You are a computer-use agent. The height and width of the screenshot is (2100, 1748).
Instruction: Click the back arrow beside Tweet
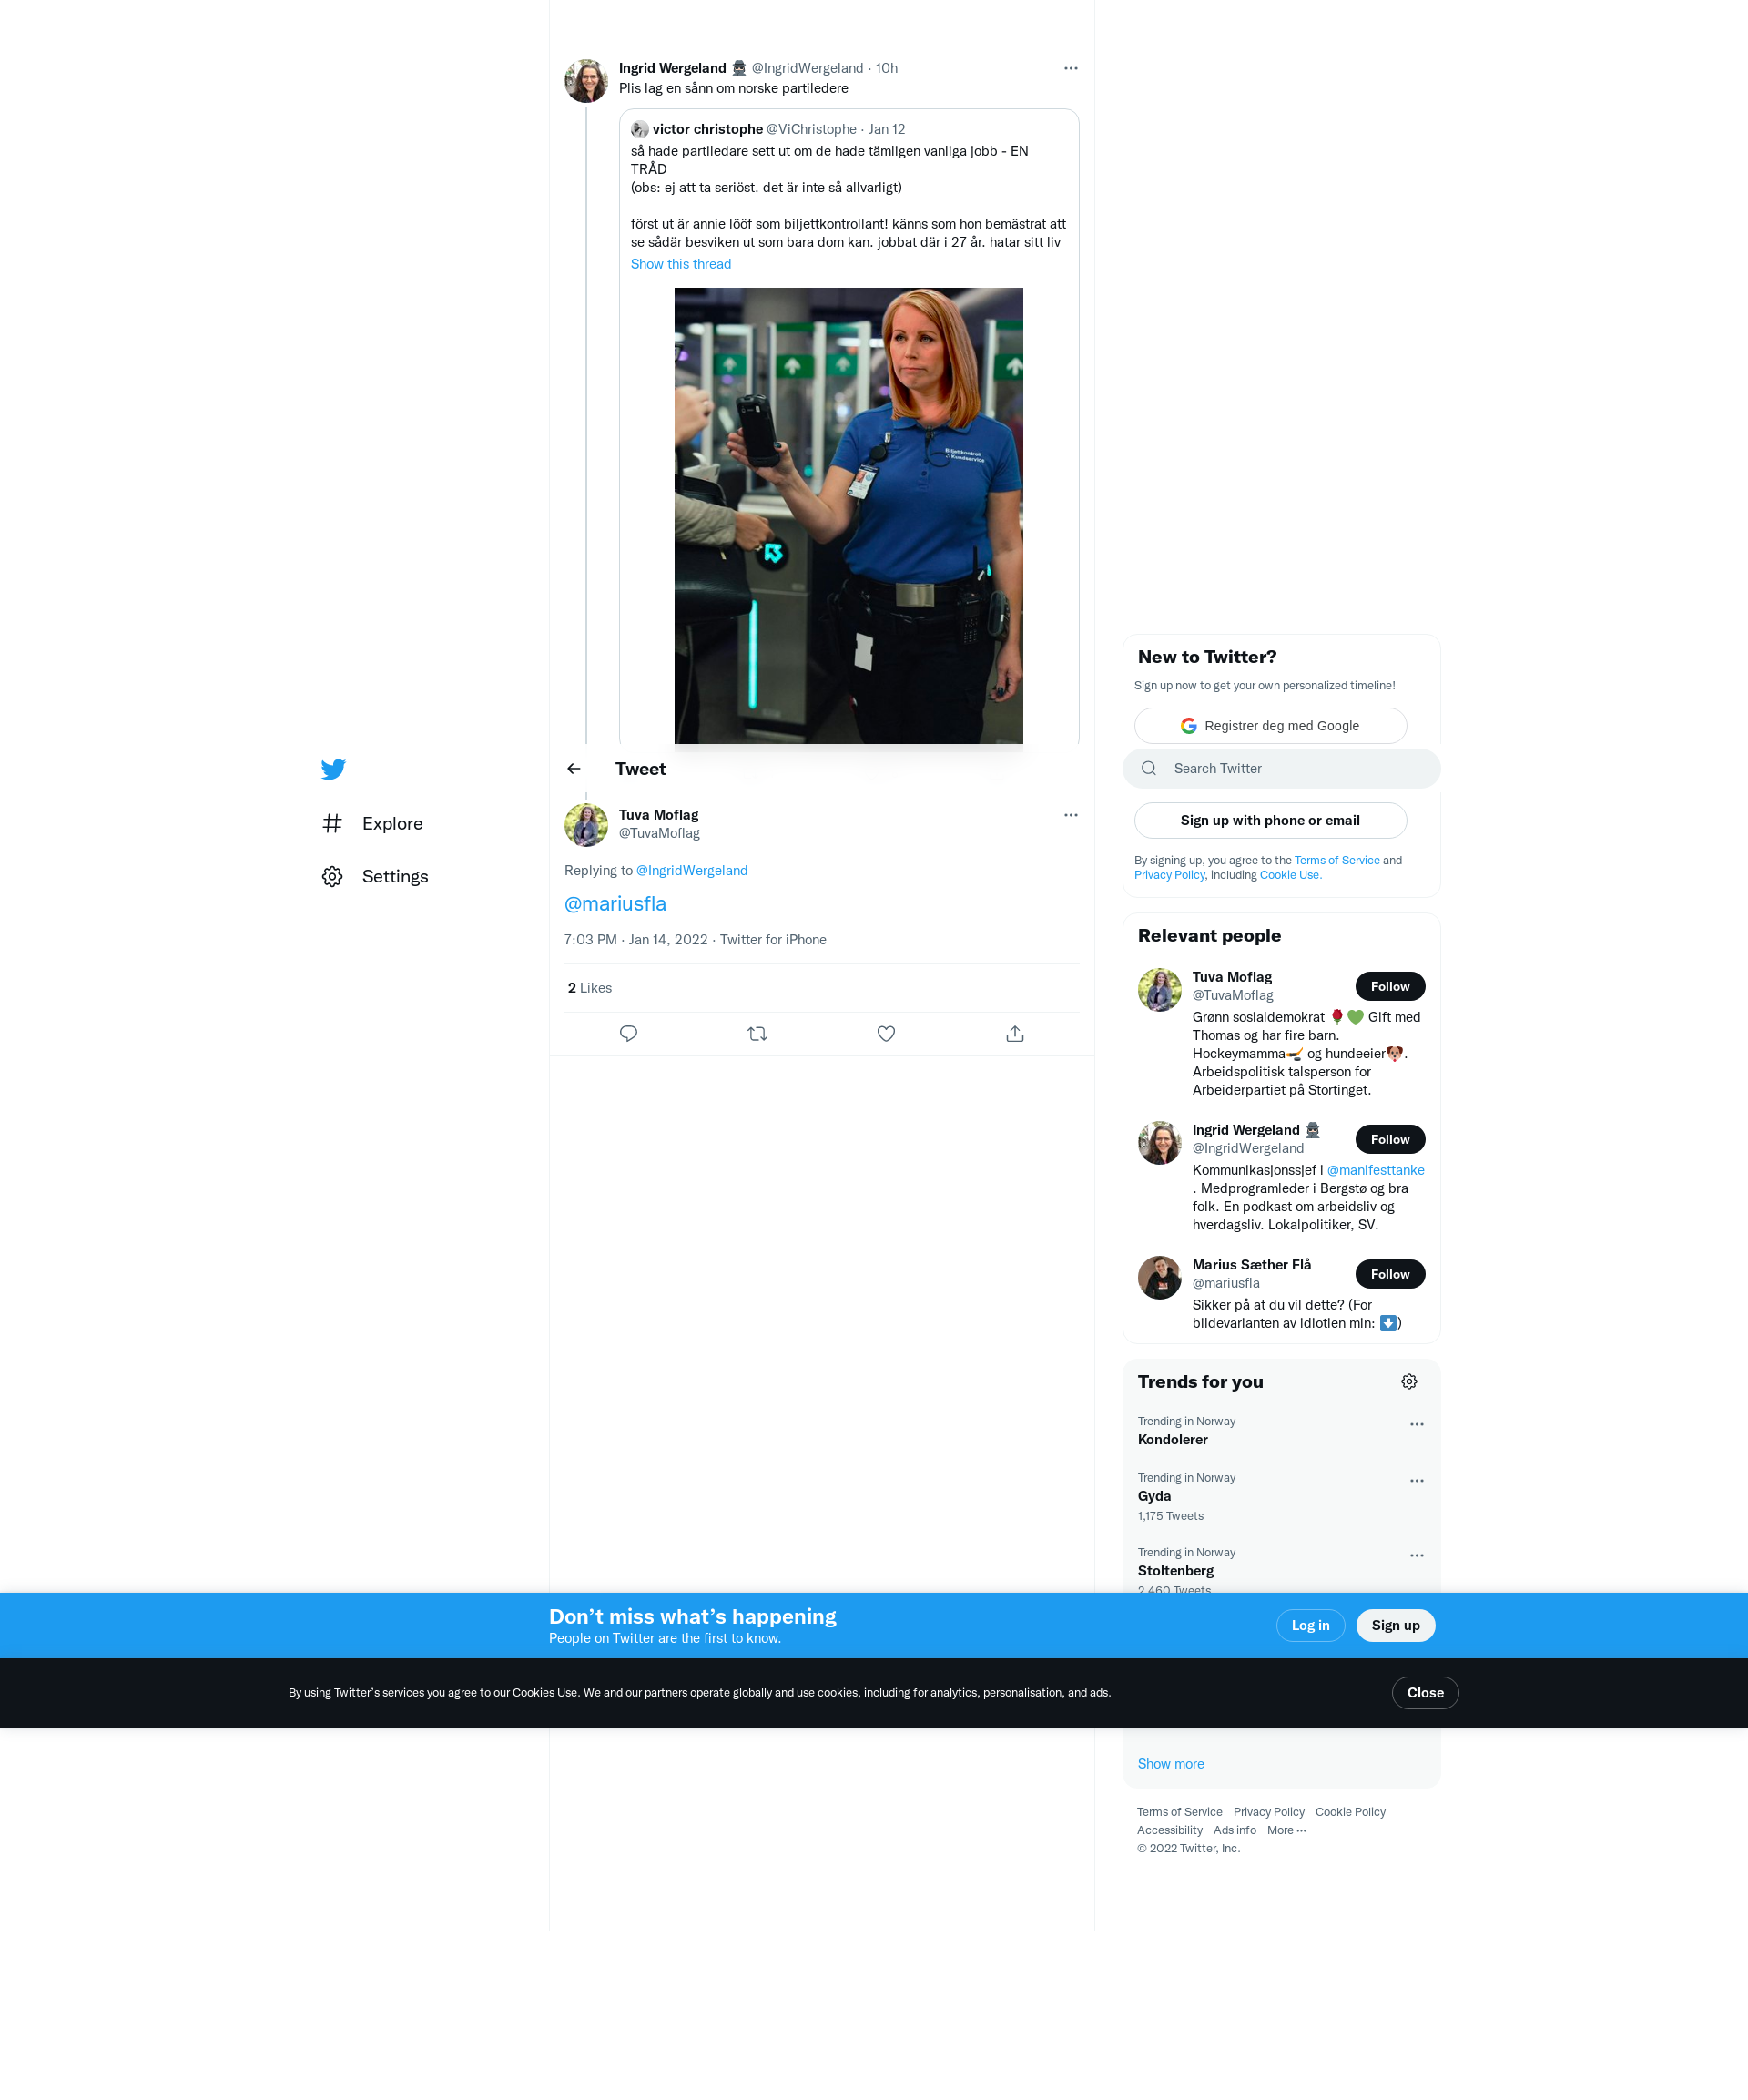pyautogui.click(x=574, y=769)
